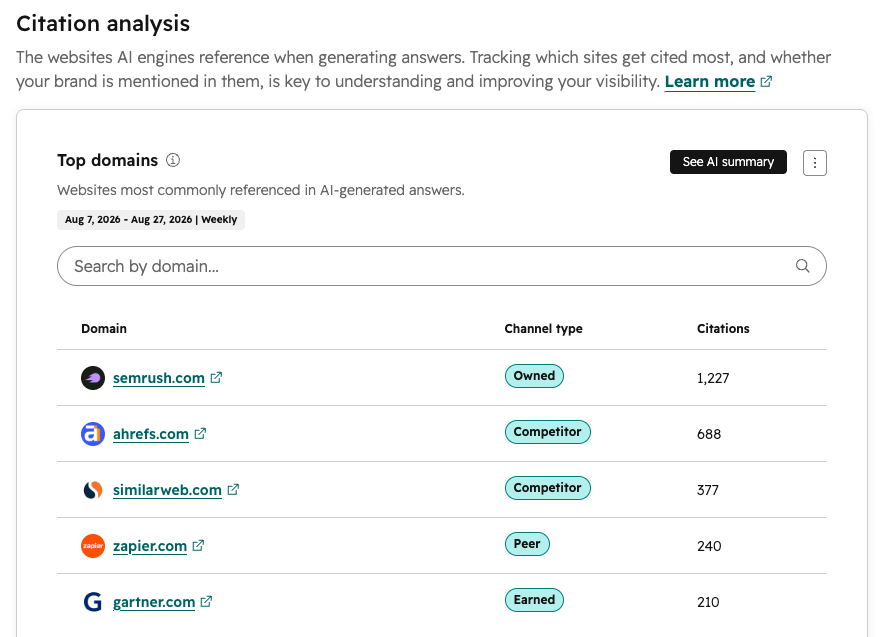Click the ahrefs.com favicon
This screenshot has width=889, height=637.
pos(93,434)
